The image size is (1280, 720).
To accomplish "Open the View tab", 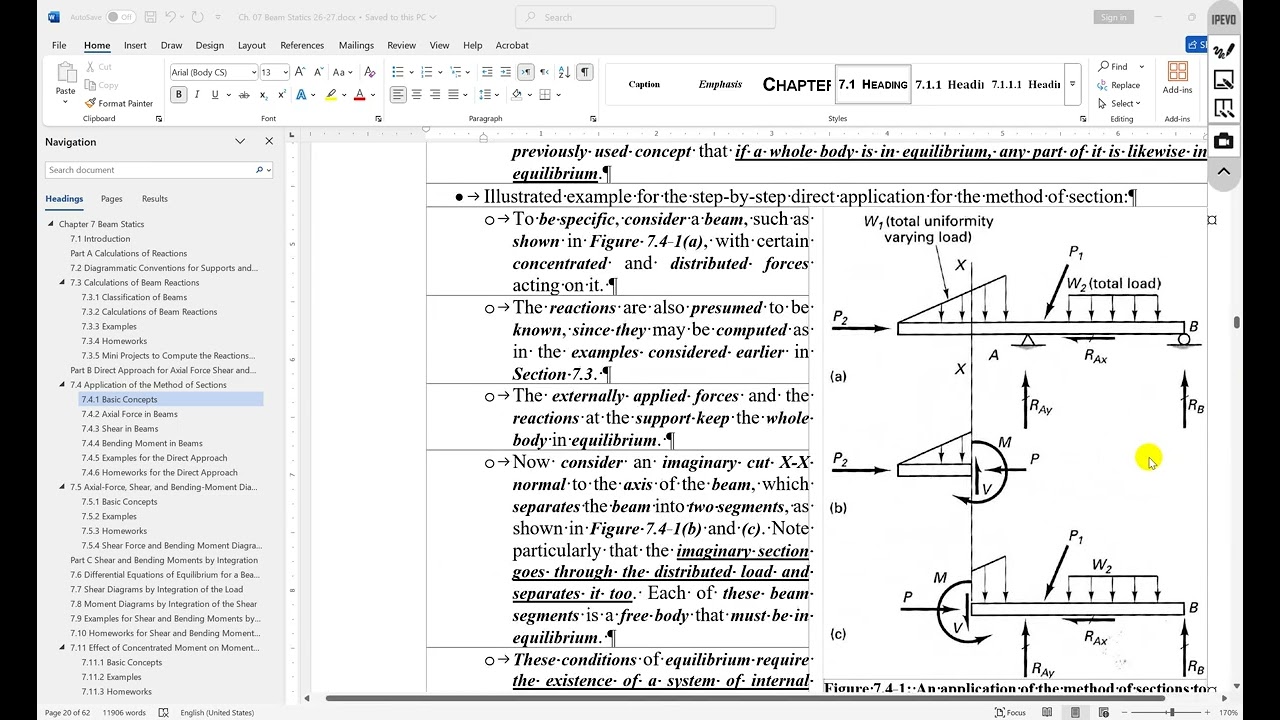I will [x=439, y=45].
